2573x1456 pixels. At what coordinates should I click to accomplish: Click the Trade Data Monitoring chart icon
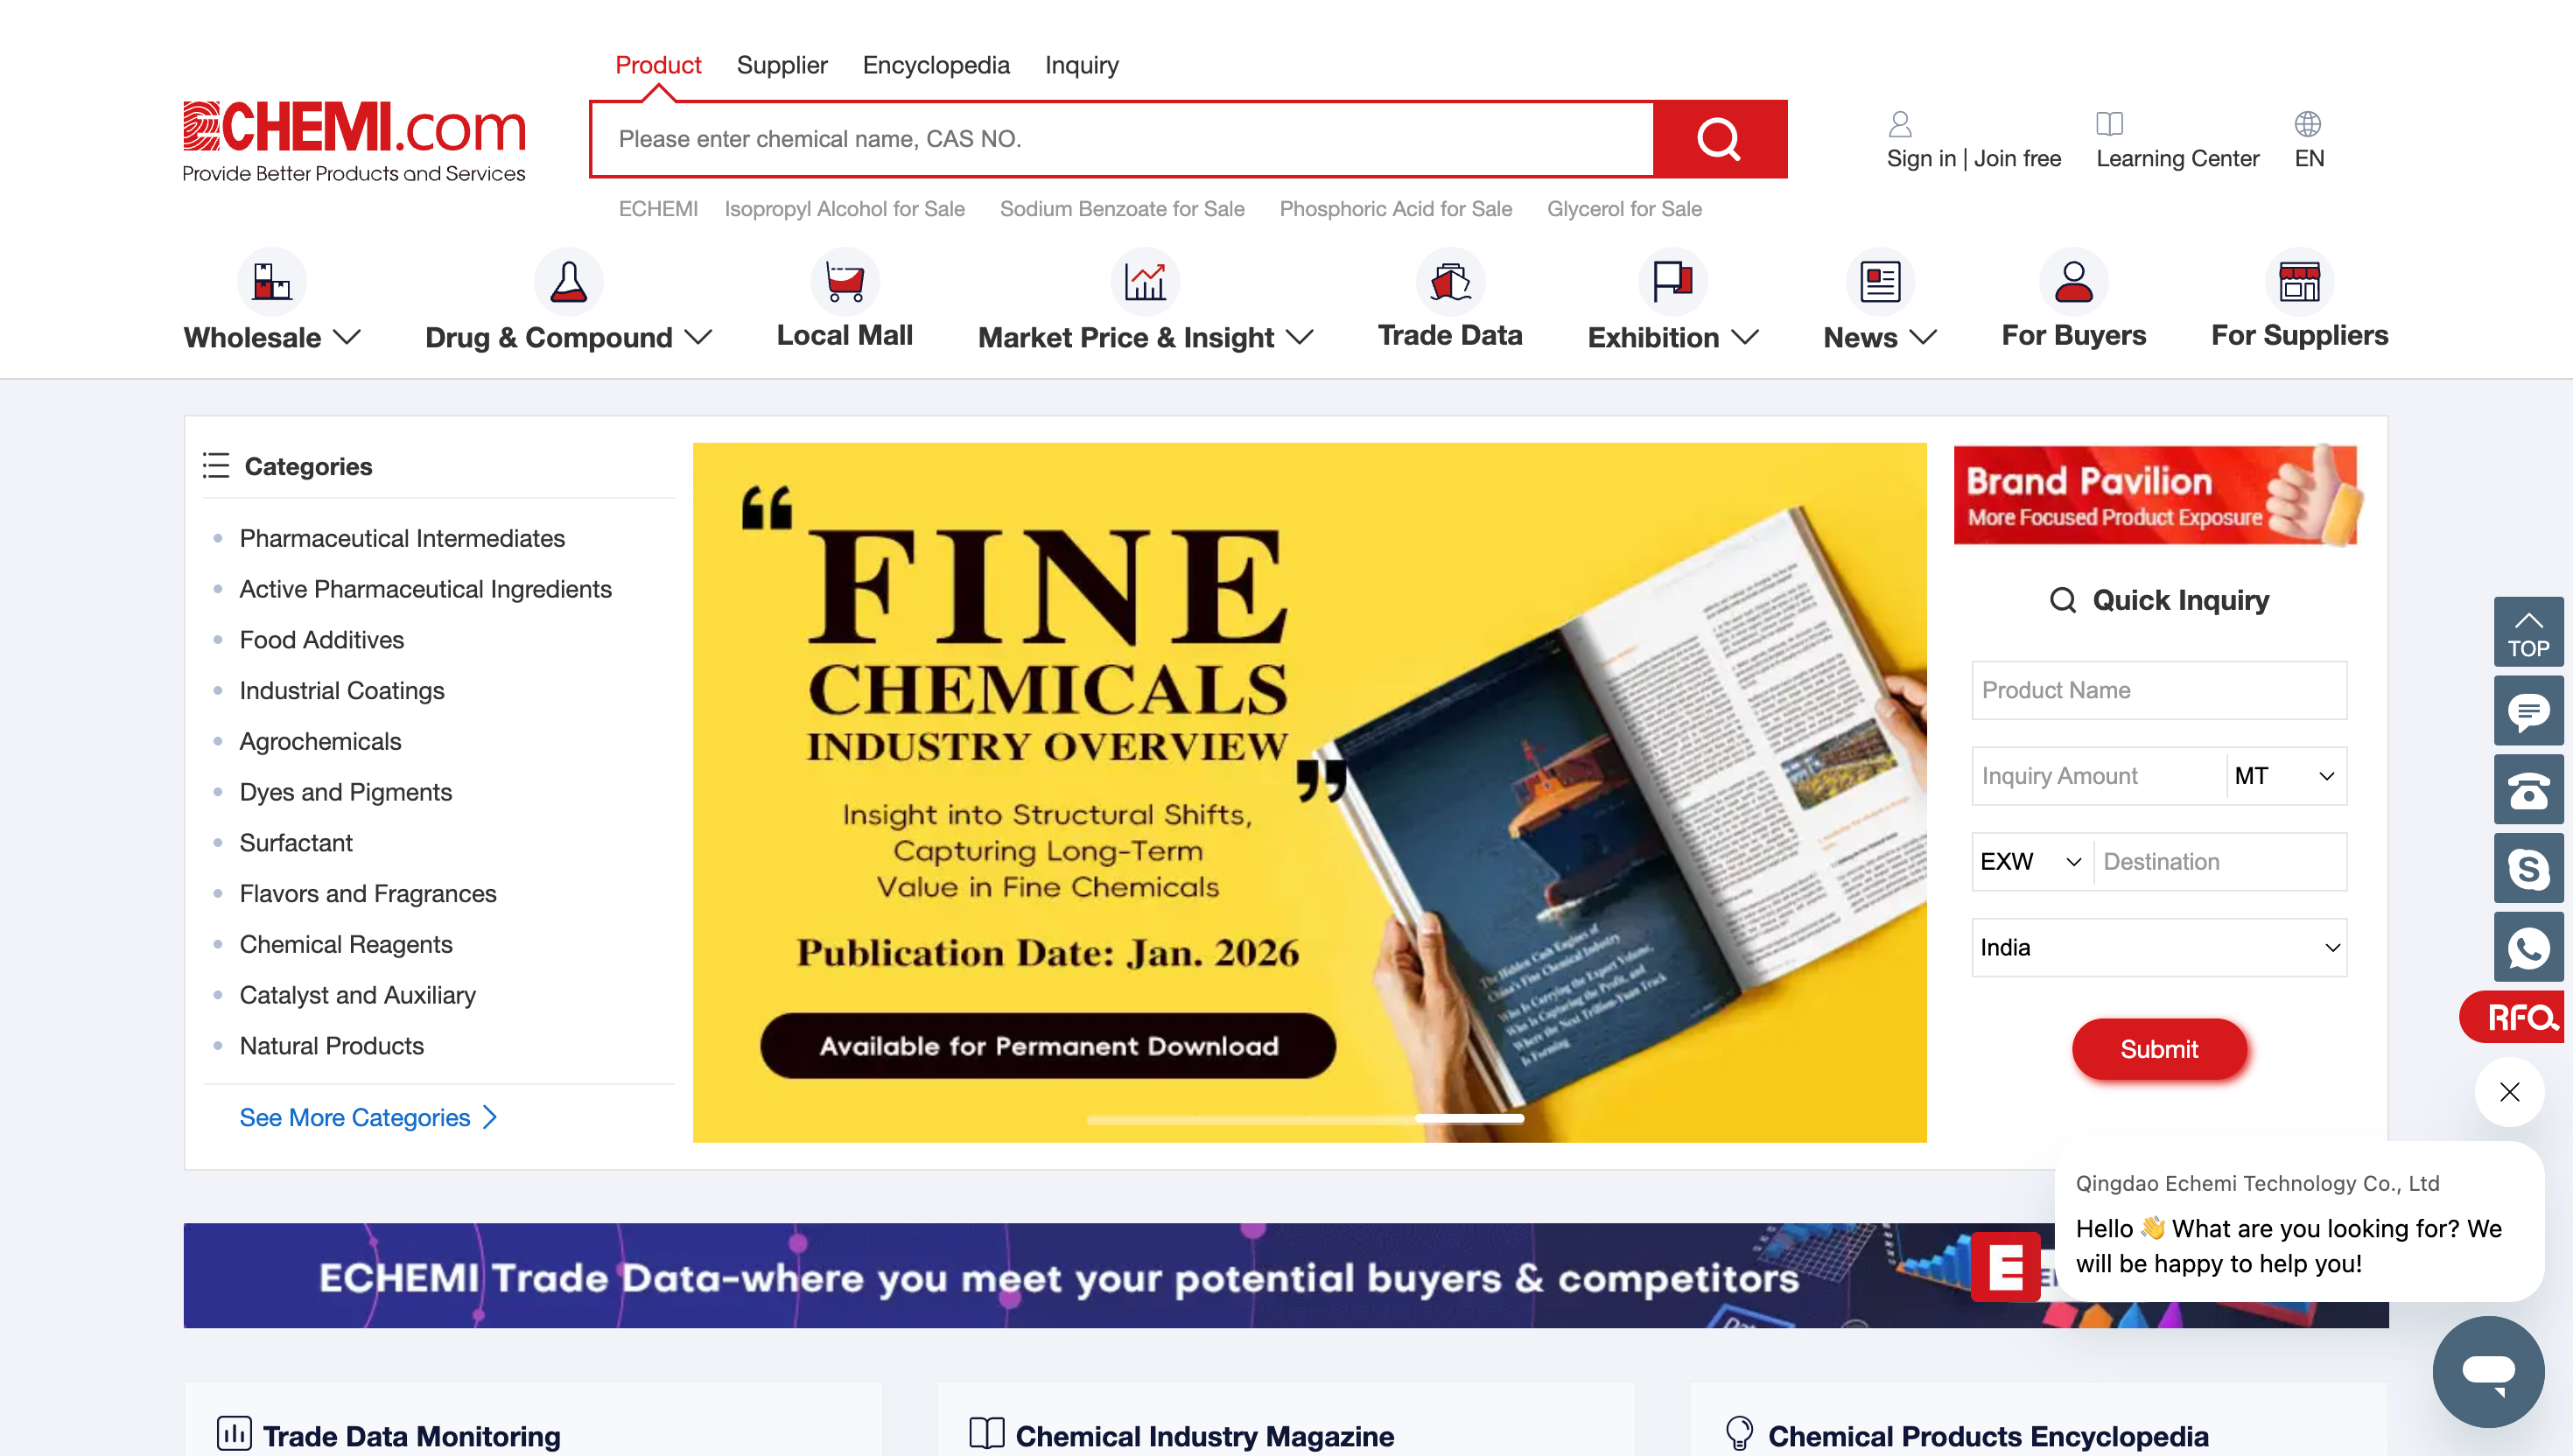(x=234, y=1434)
